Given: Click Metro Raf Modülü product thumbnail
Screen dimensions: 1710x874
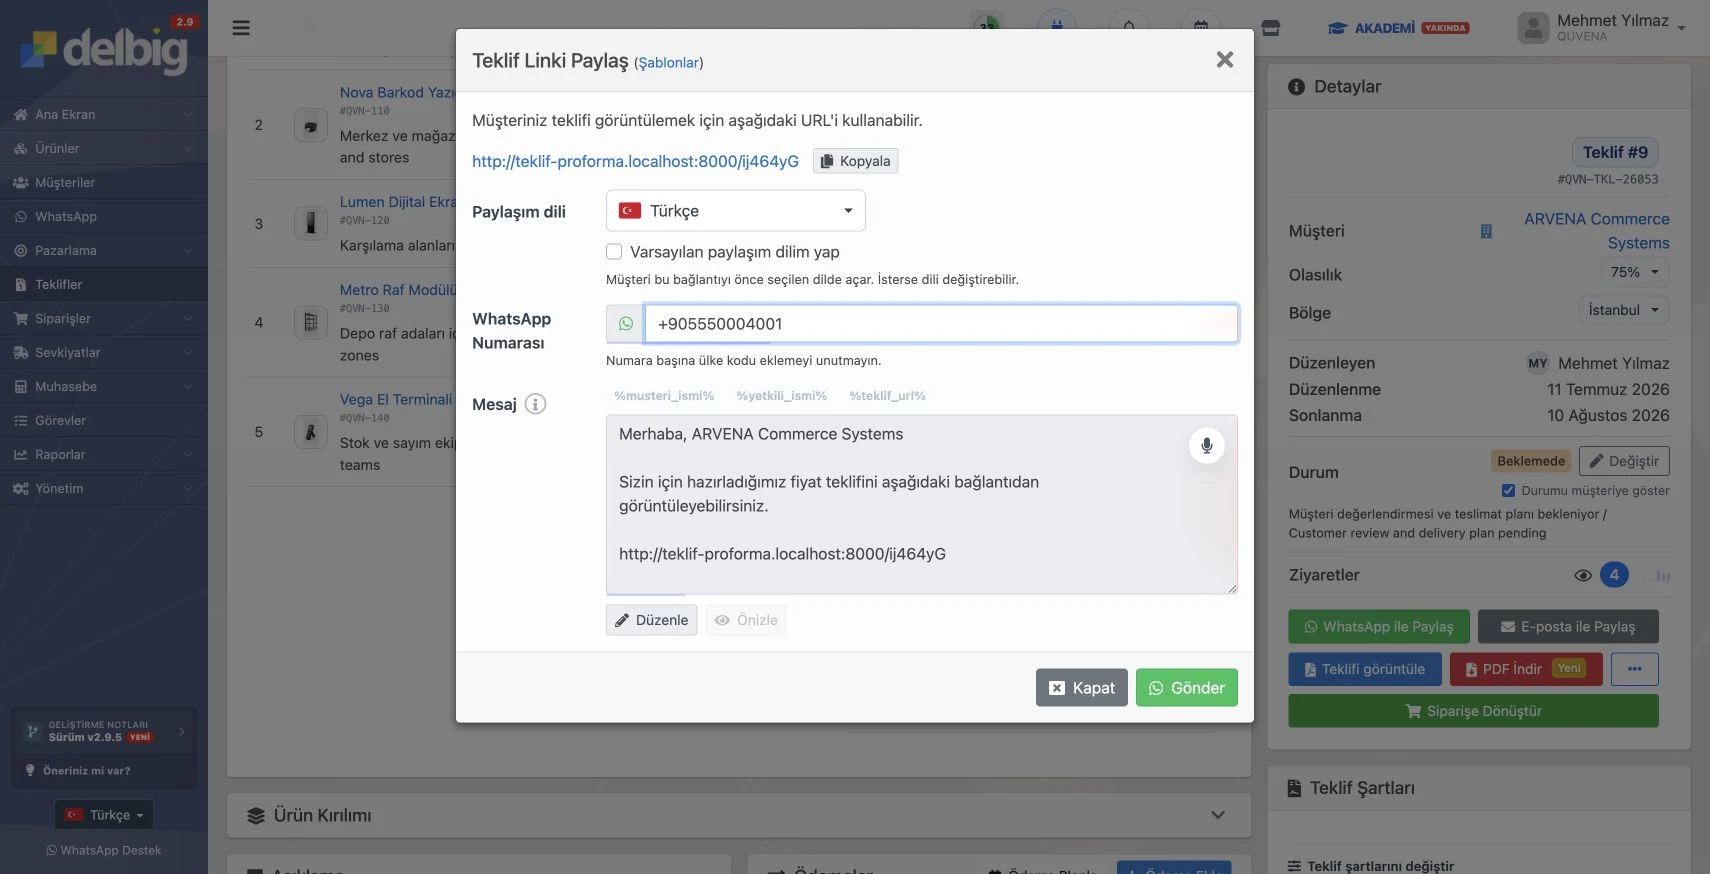Looking at the screenshot, I should point(311,322).
